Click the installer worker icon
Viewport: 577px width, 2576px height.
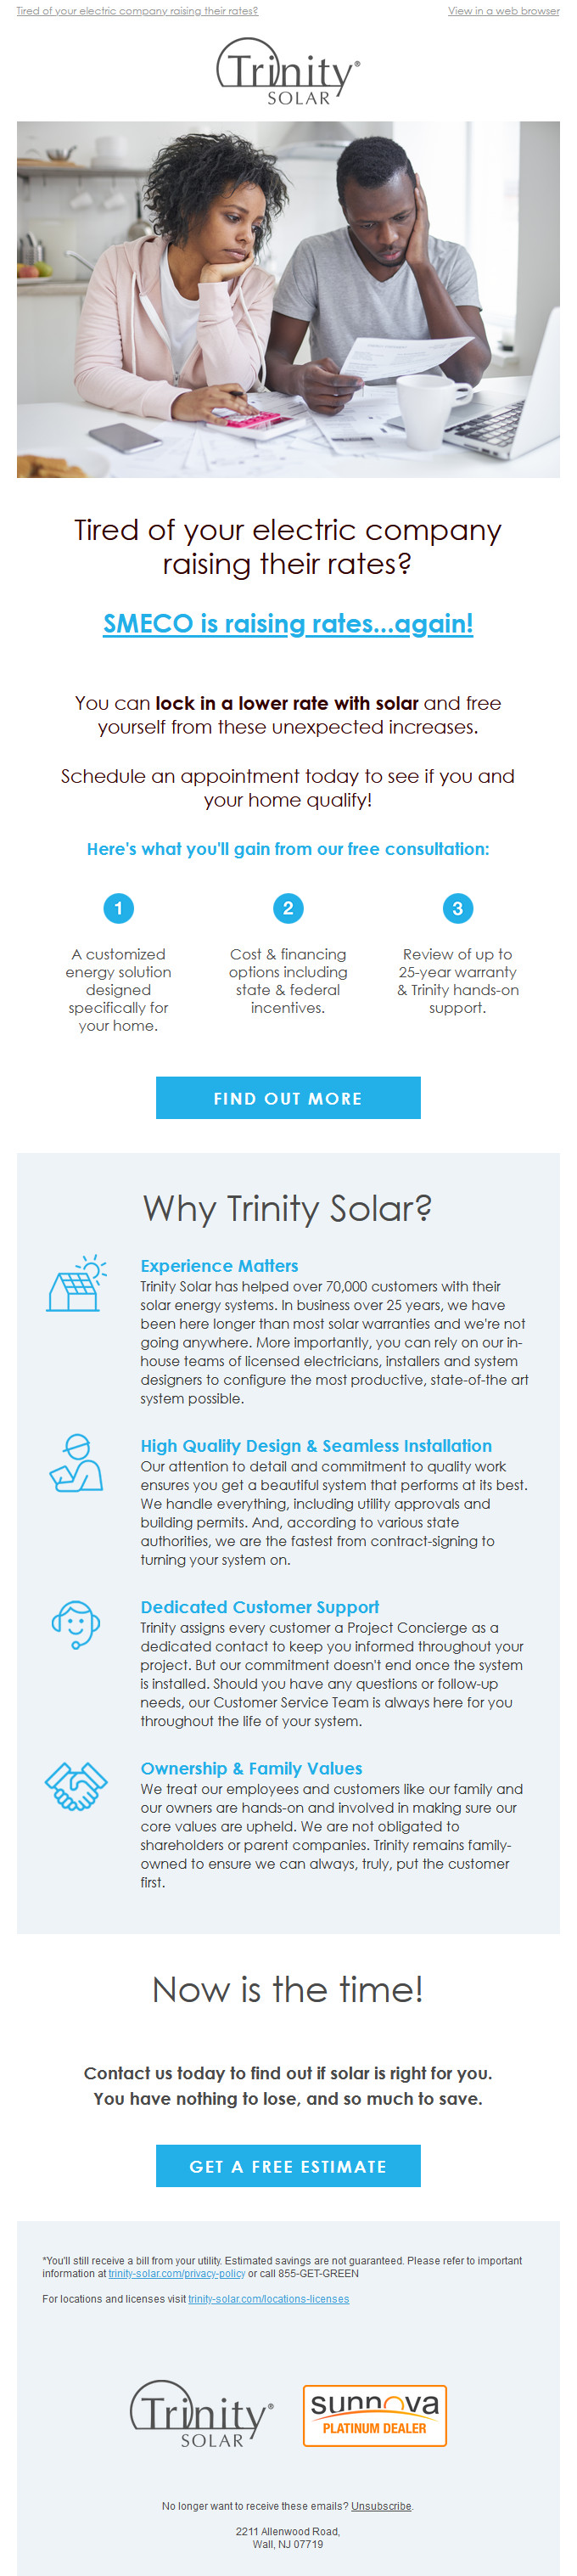[76, 1463]
